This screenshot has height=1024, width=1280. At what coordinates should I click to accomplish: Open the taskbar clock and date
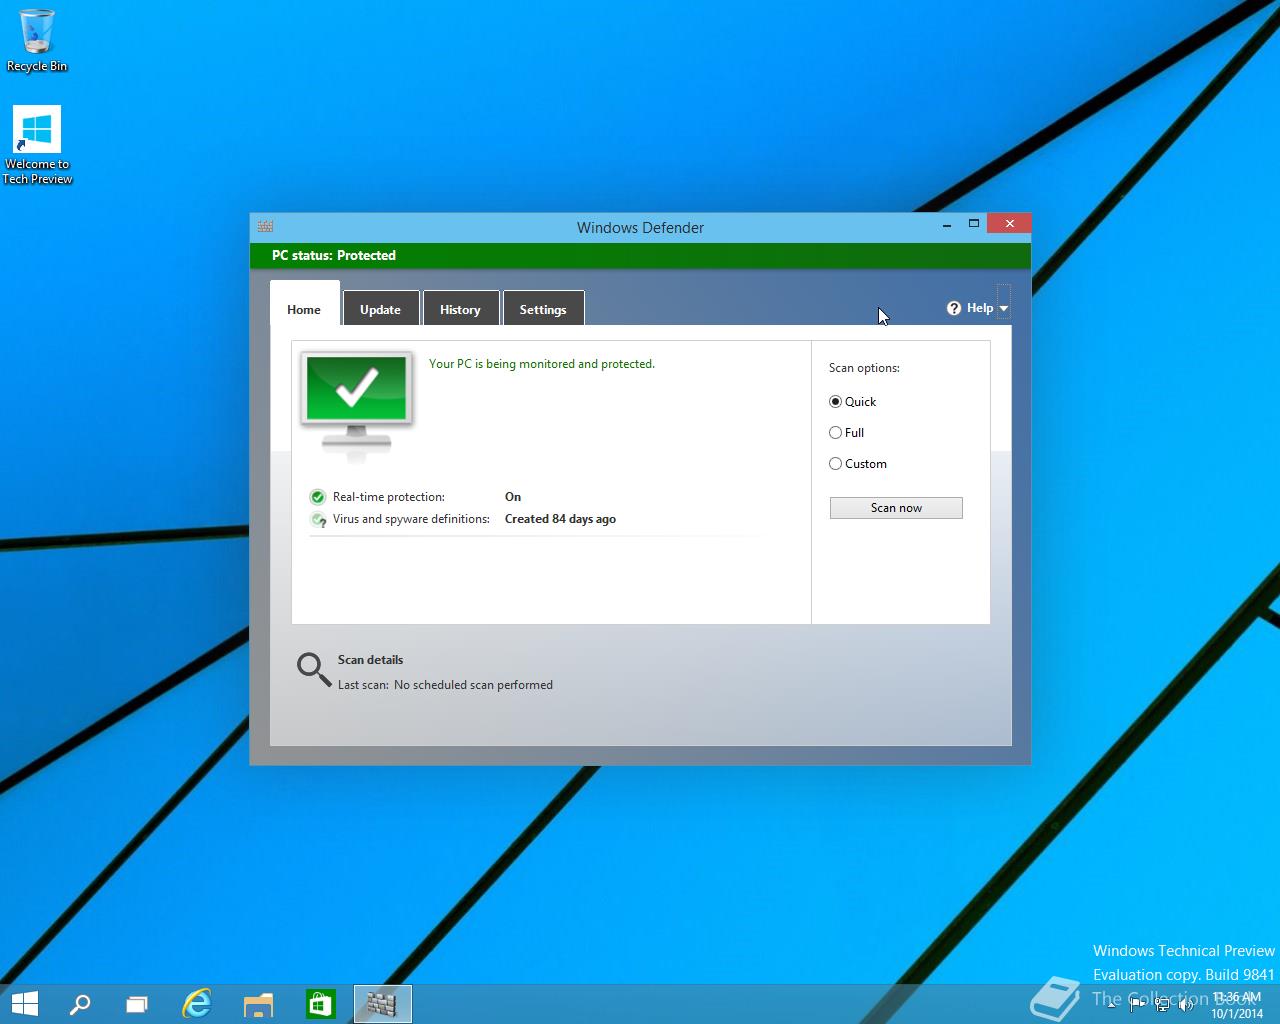tap(1237, 1005)
